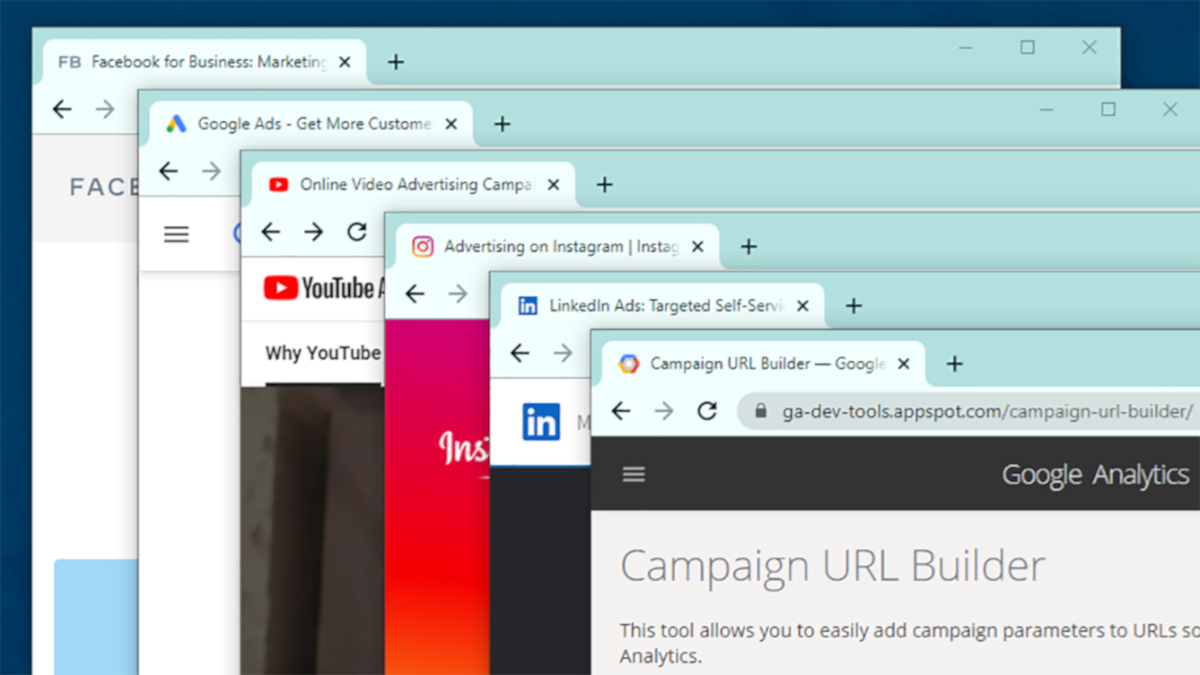
Task: Close the Advertising on Instagram tab
Action: (698, 246)
